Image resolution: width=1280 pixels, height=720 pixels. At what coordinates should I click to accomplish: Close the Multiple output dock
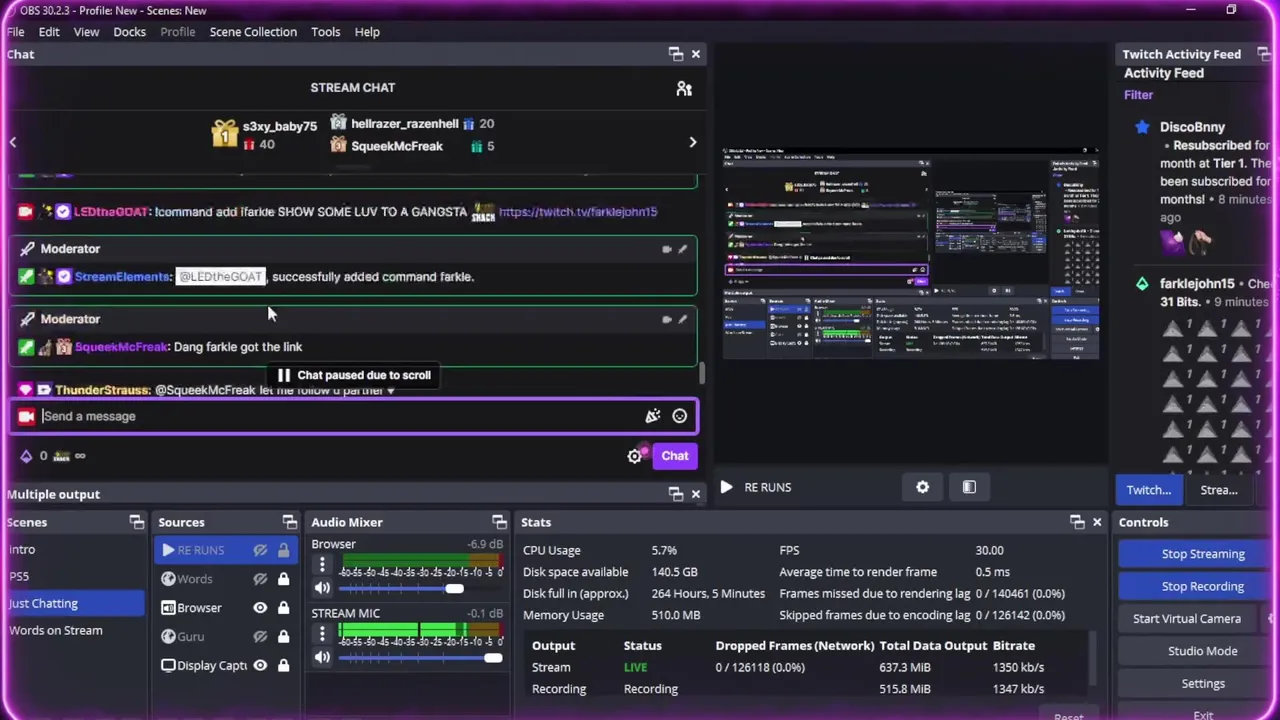pos(696,494)
